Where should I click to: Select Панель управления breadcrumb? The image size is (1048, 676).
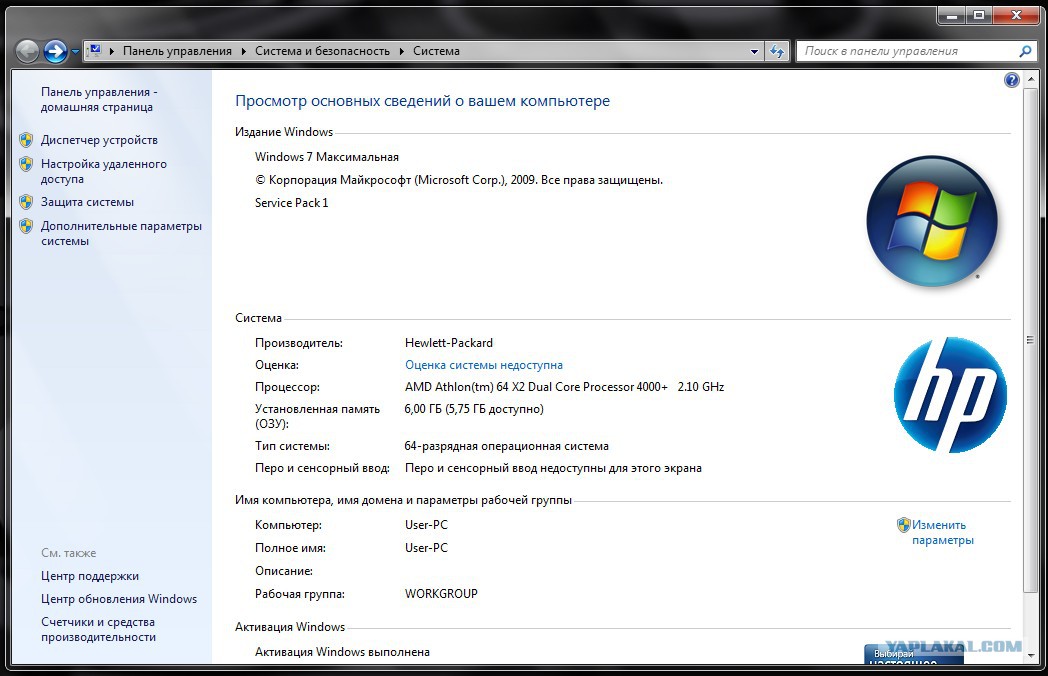(x=177, y=51)
